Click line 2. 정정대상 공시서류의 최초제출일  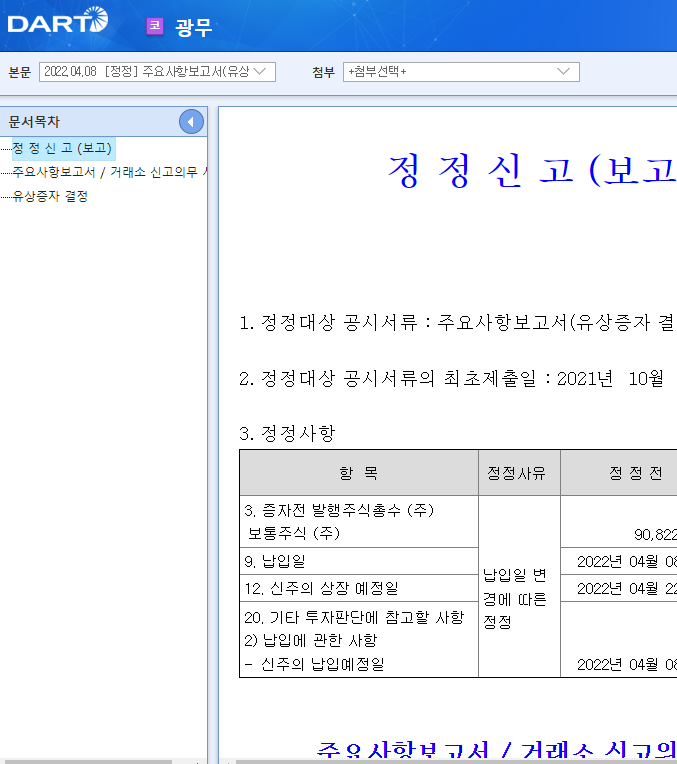[x=452, y=378]
